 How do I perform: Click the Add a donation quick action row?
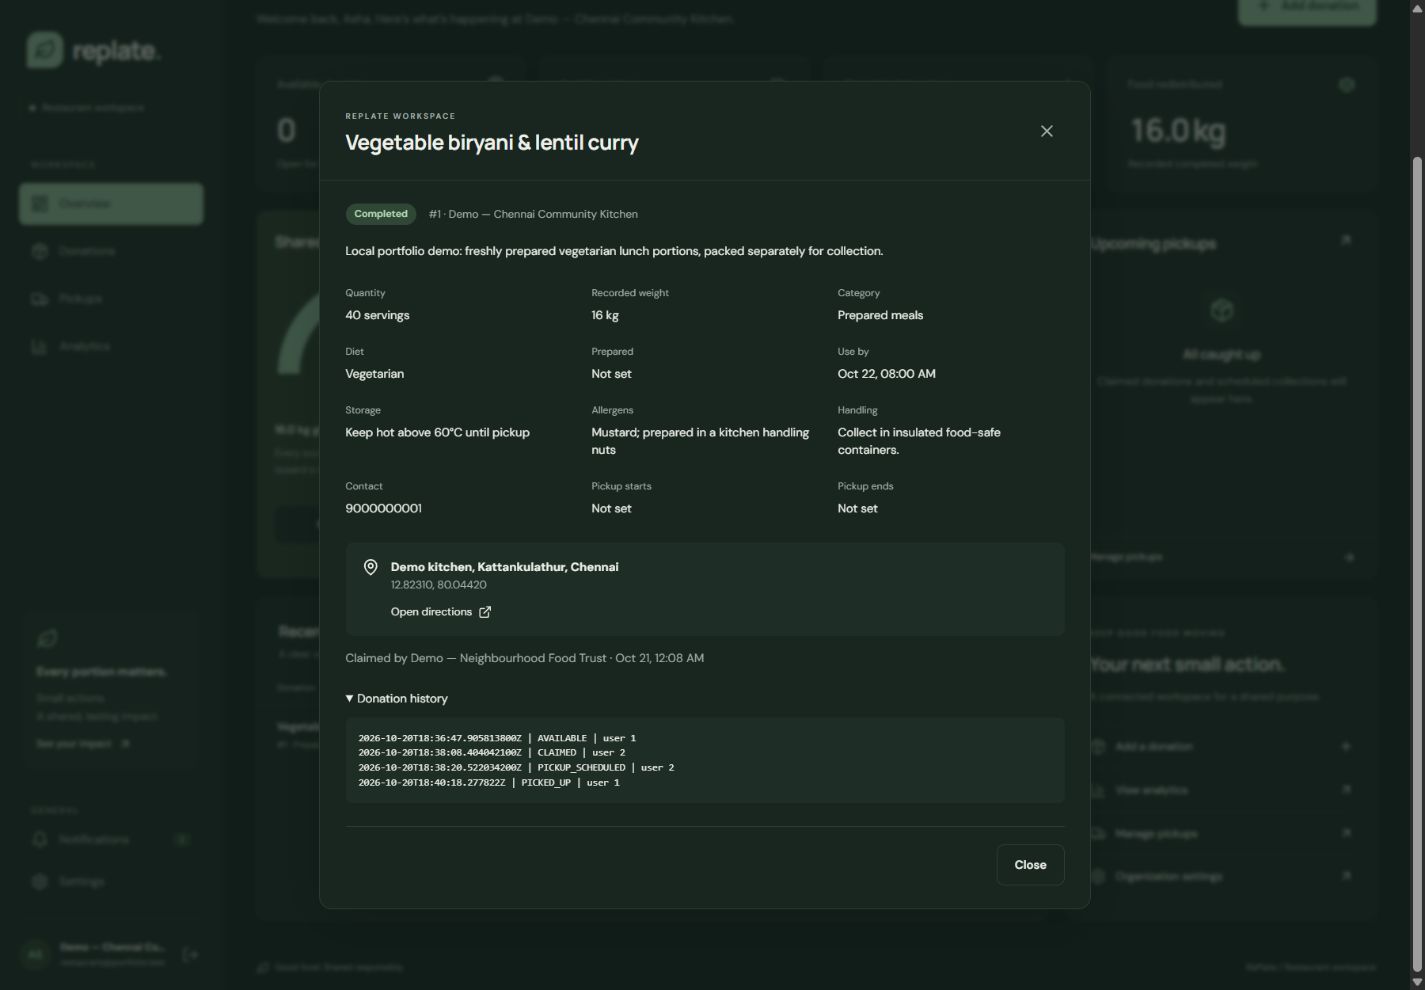tap(1222, 746)
